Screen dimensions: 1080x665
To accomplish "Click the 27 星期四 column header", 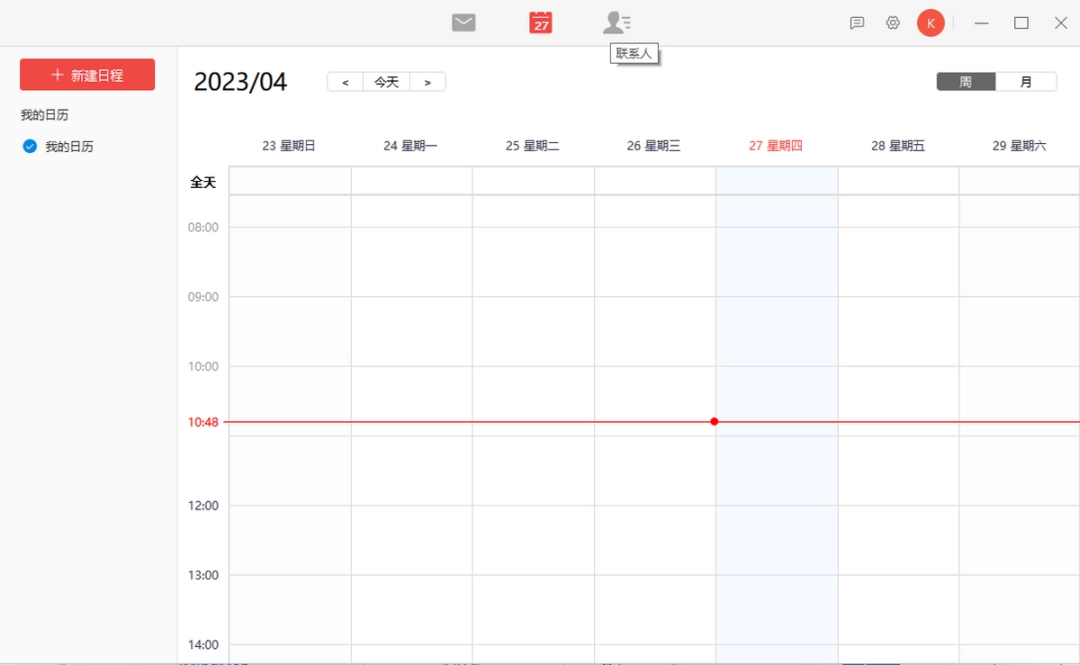I will [x=775, y=144].
